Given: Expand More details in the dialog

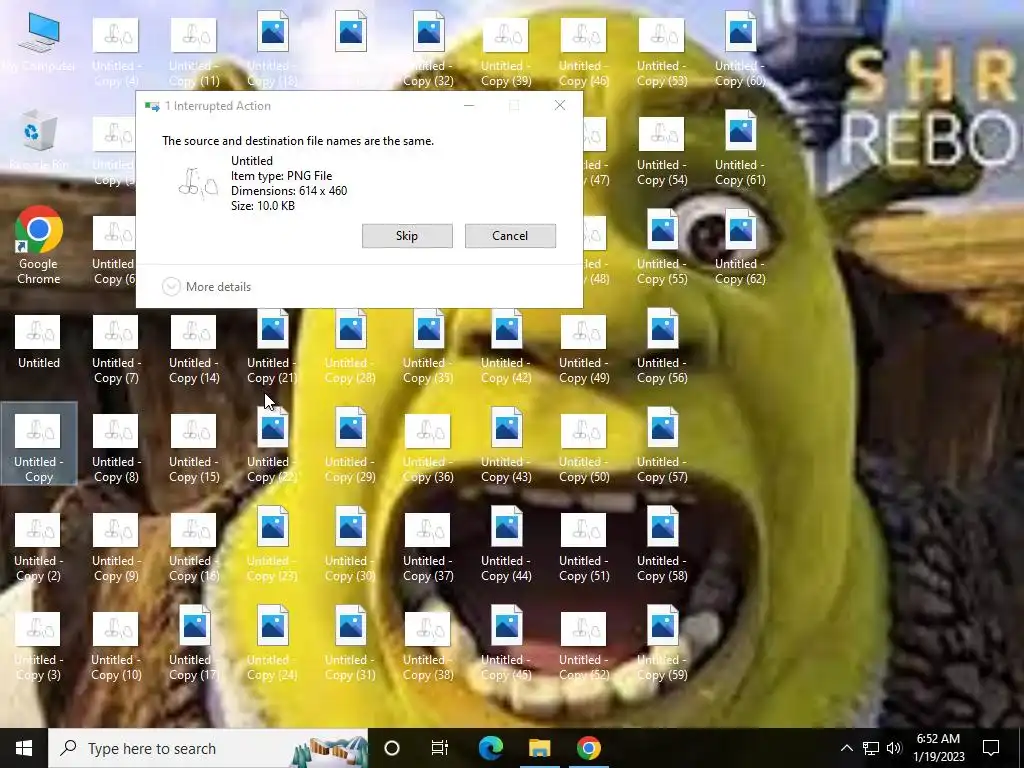Looking at the screenshot, I should [x=206, y=287].
